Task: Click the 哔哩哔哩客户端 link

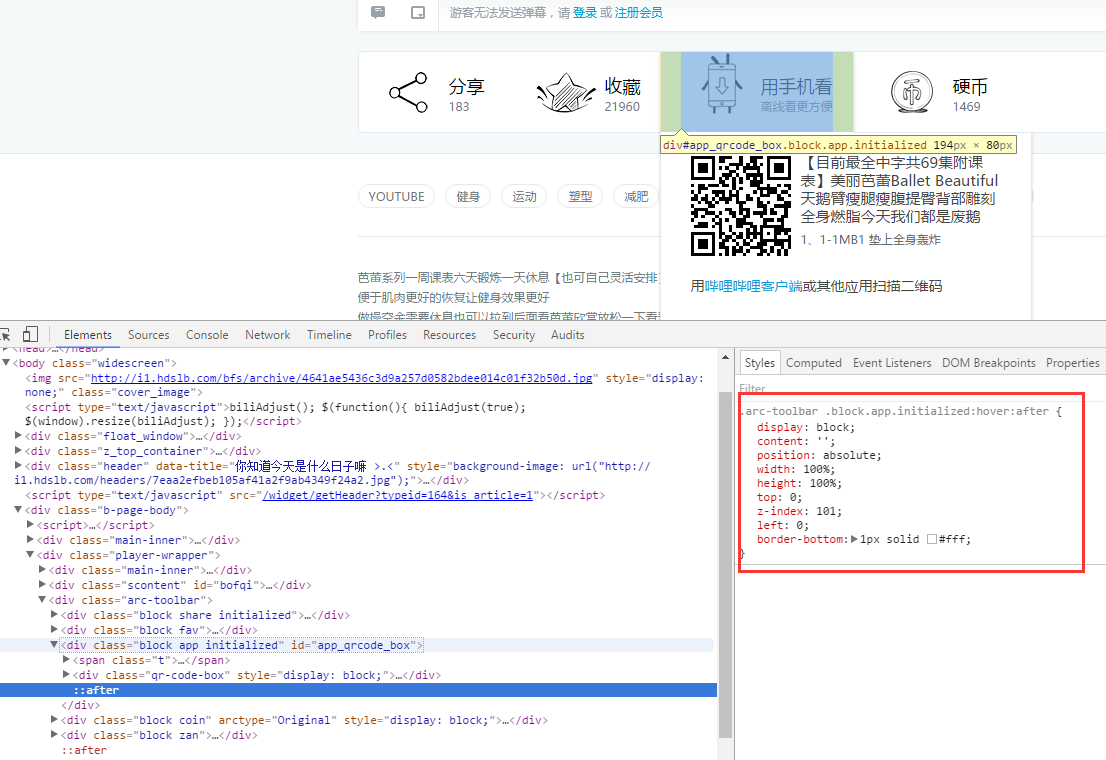Action: pyautogui.click(x=753, y=286)
